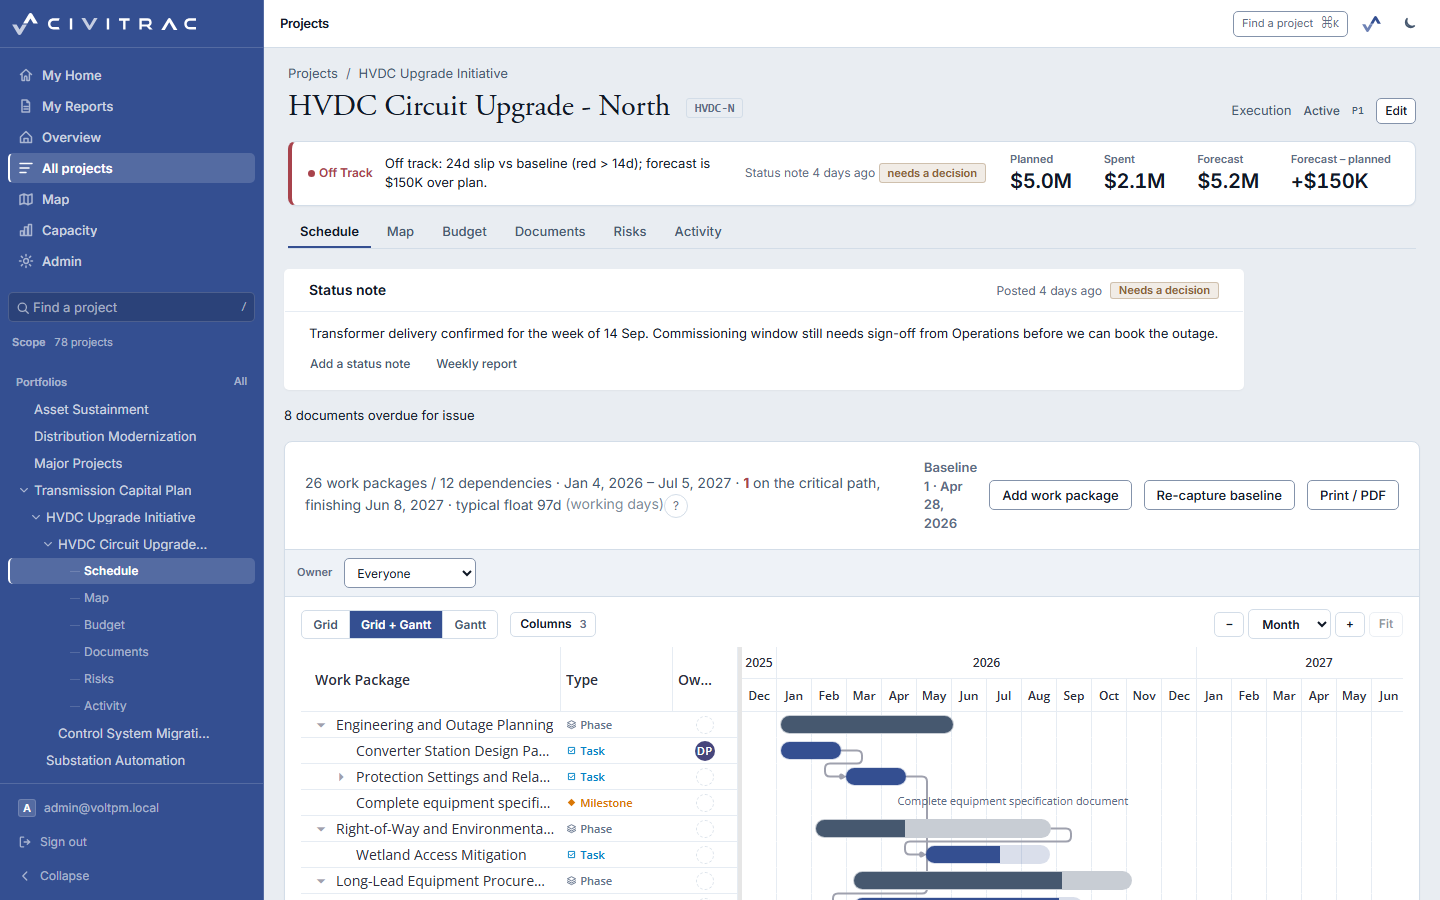Select Grid + Gantt view

point(396,625)
